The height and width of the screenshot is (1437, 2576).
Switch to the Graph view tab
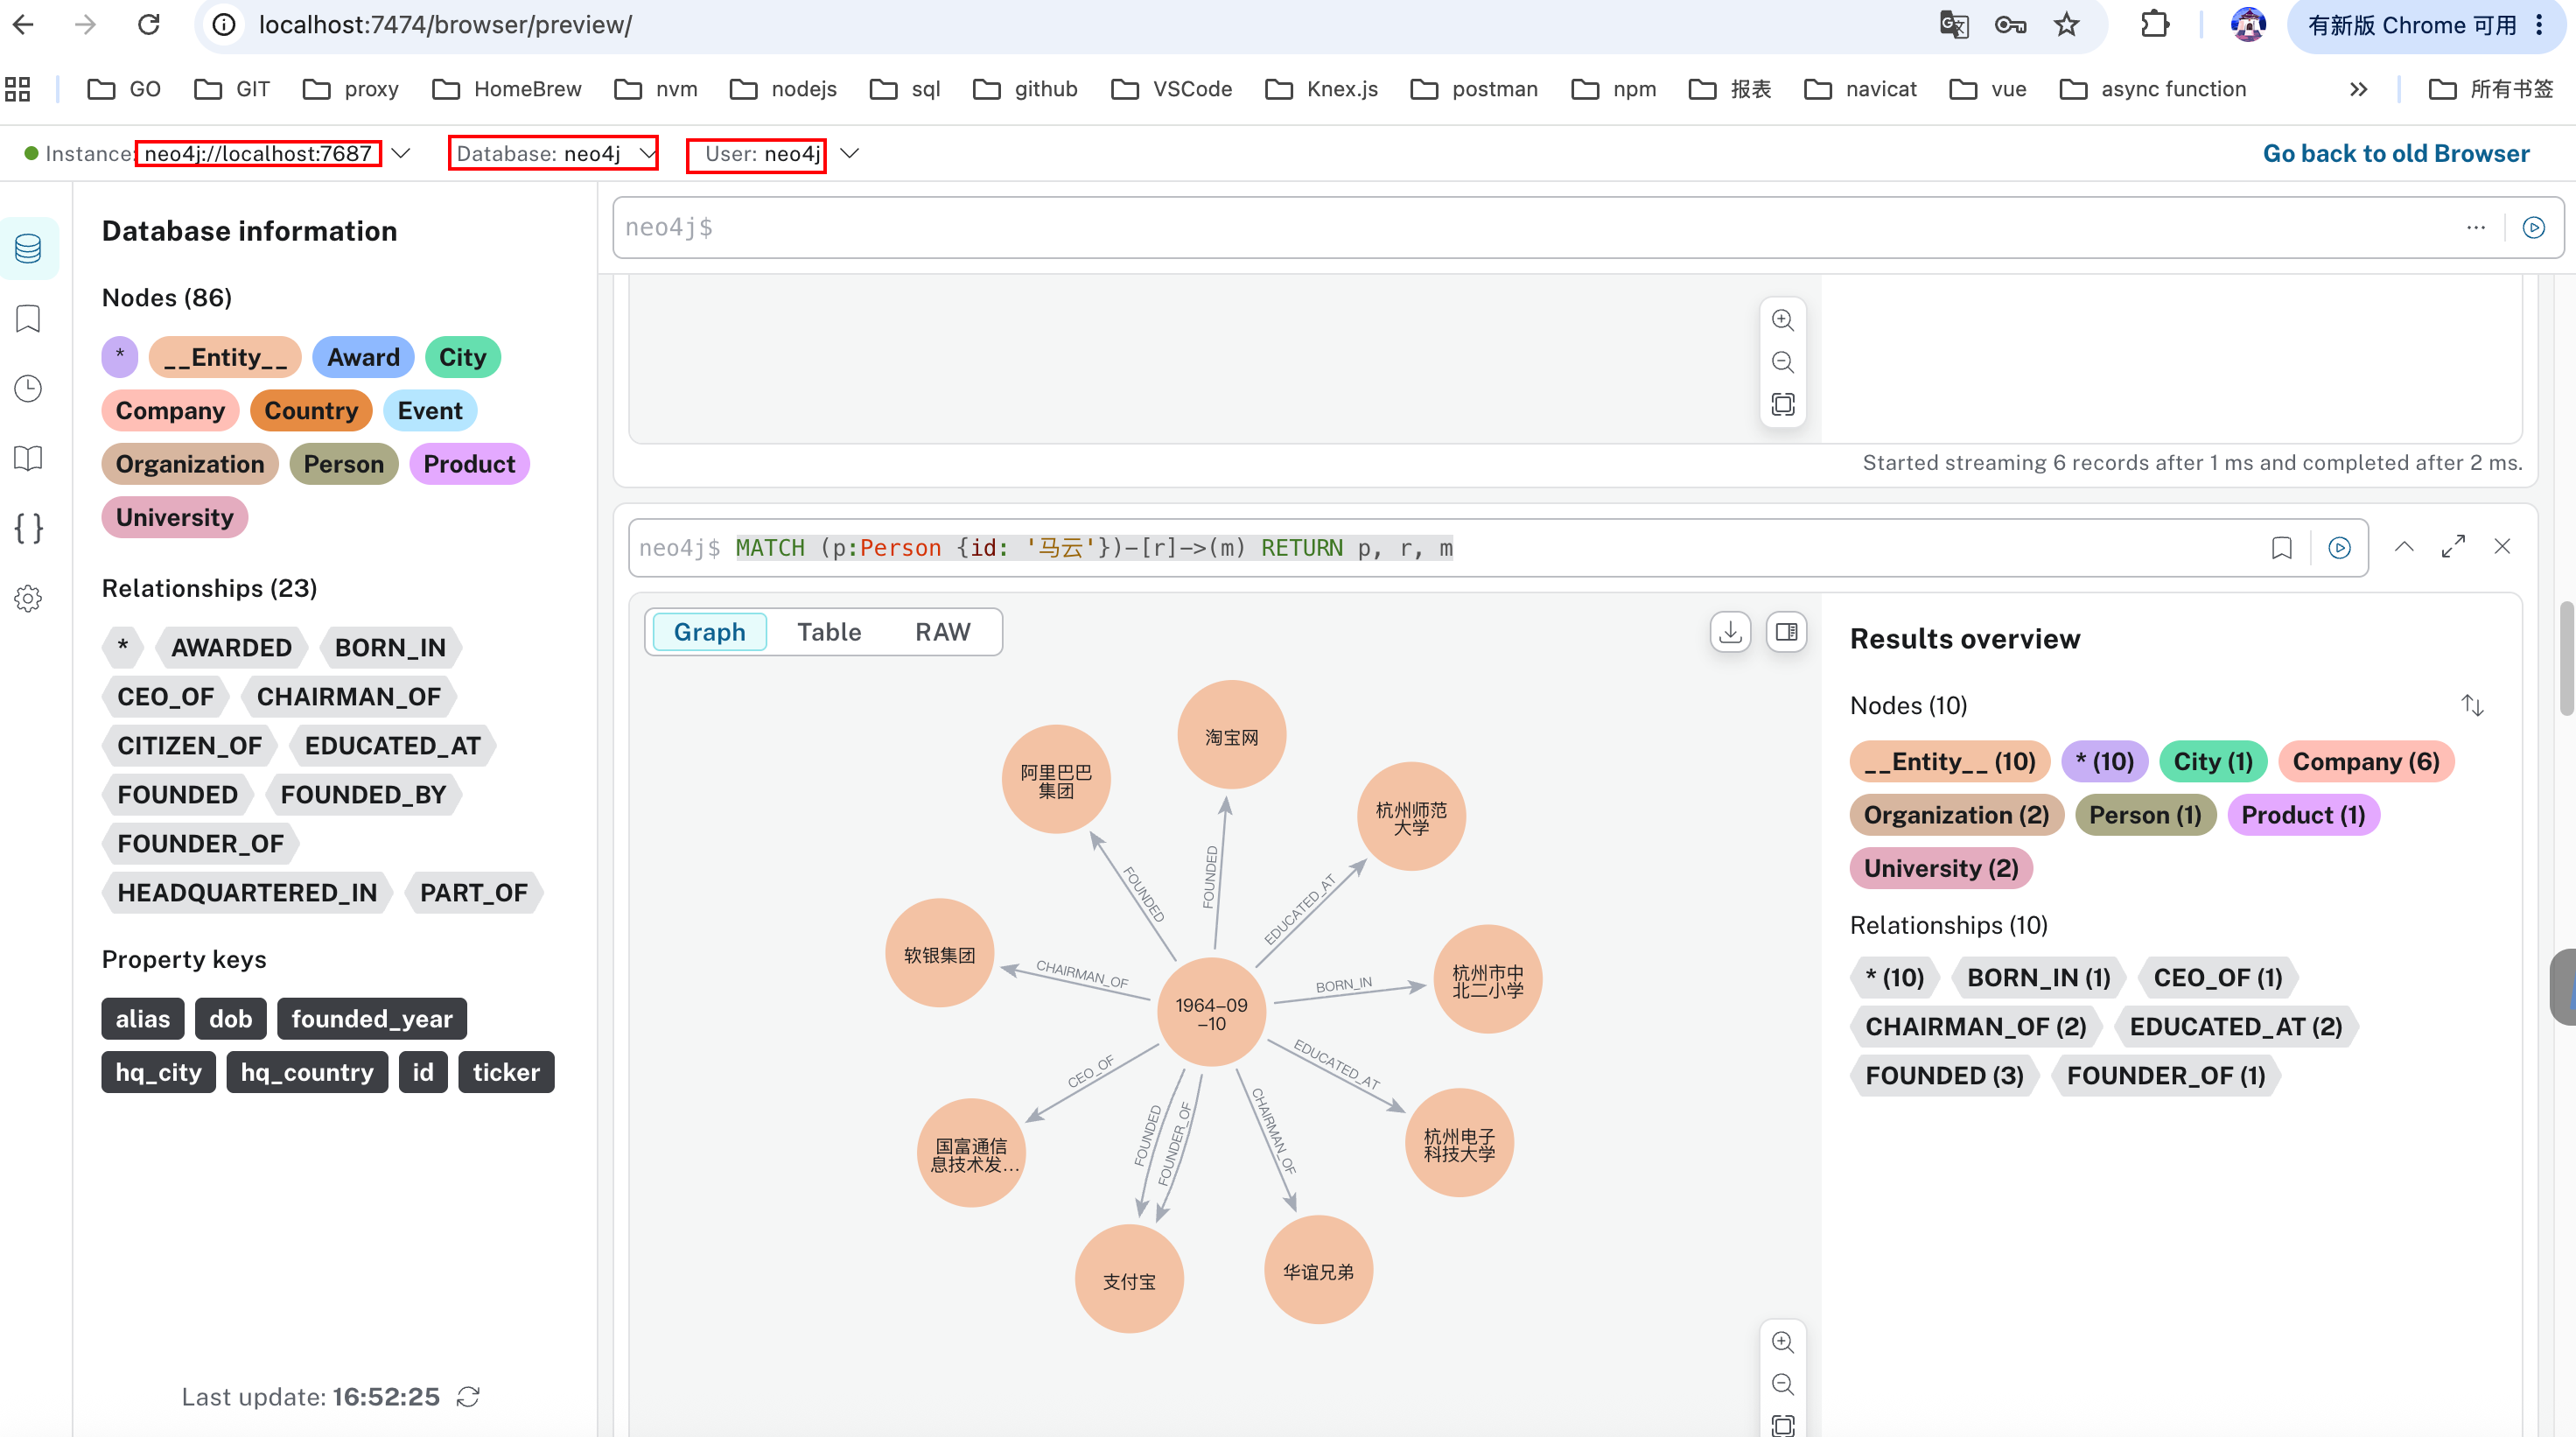coord(709,632)
